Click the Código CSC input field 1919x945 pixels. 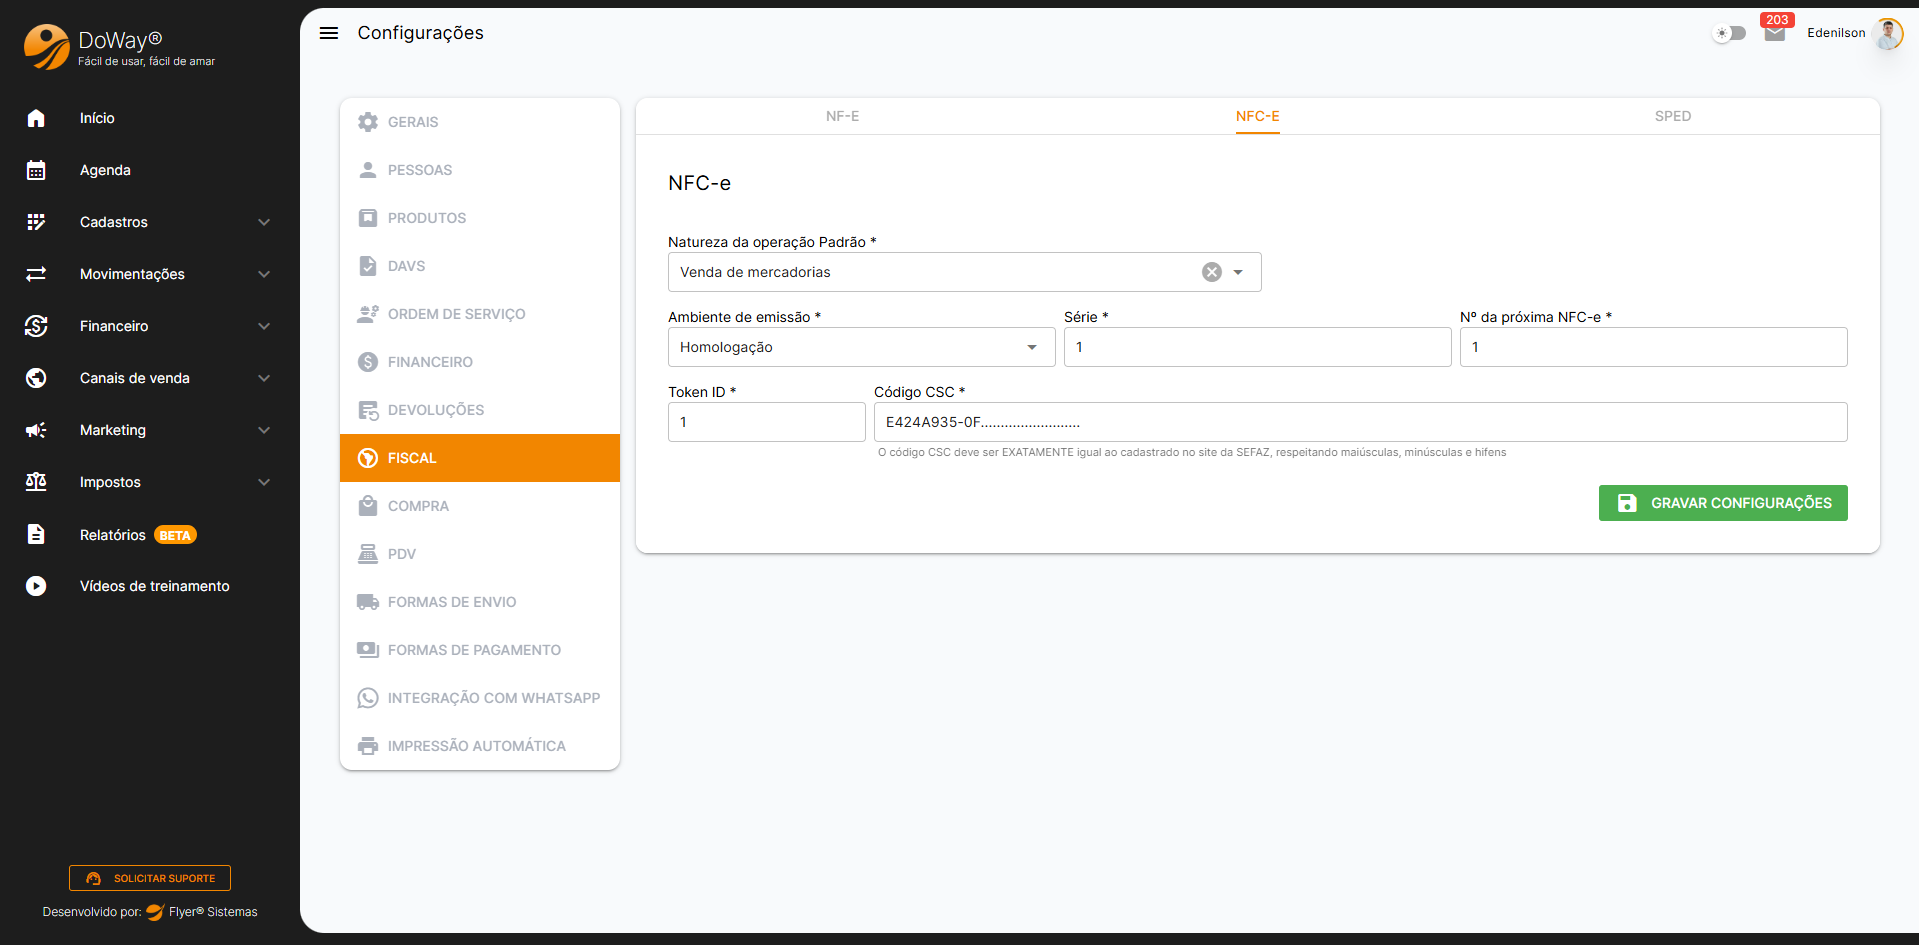[1360, 422]
